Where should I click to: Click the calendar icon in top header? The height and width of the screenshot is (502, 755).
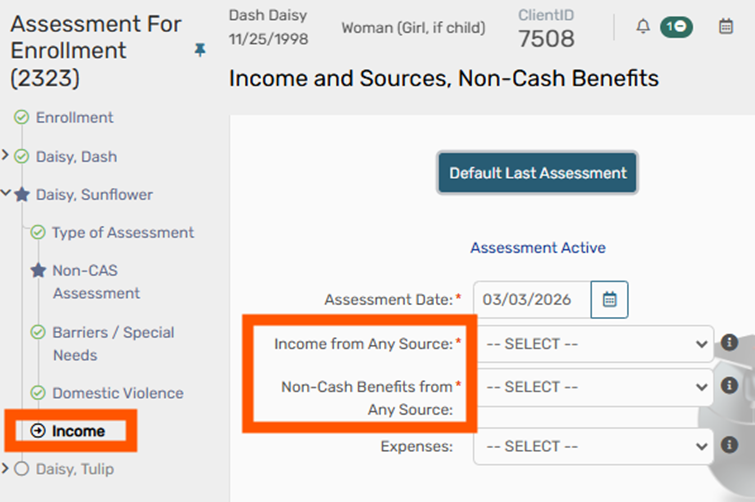click(726, 27)
